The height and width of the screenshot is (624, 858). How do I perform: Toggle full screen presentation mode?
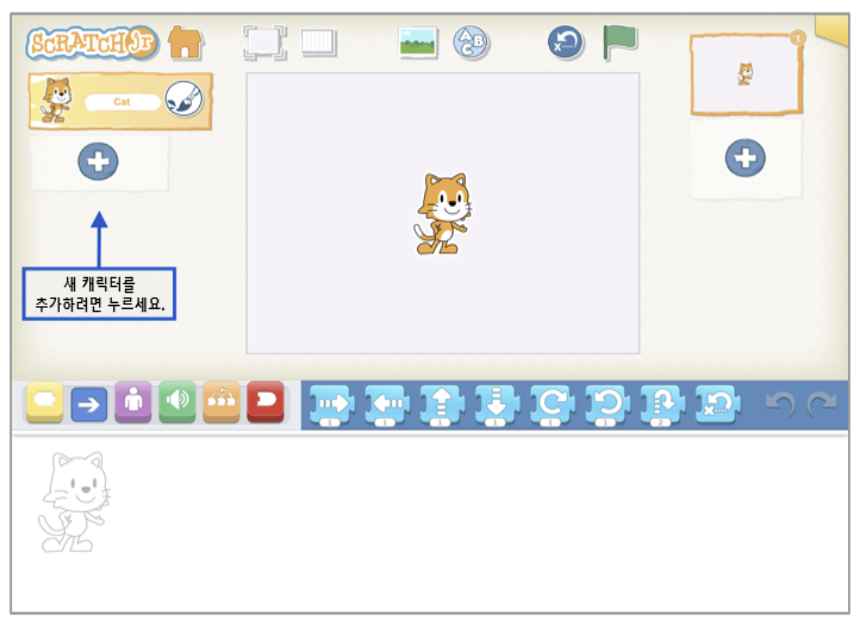coord(265,42)
